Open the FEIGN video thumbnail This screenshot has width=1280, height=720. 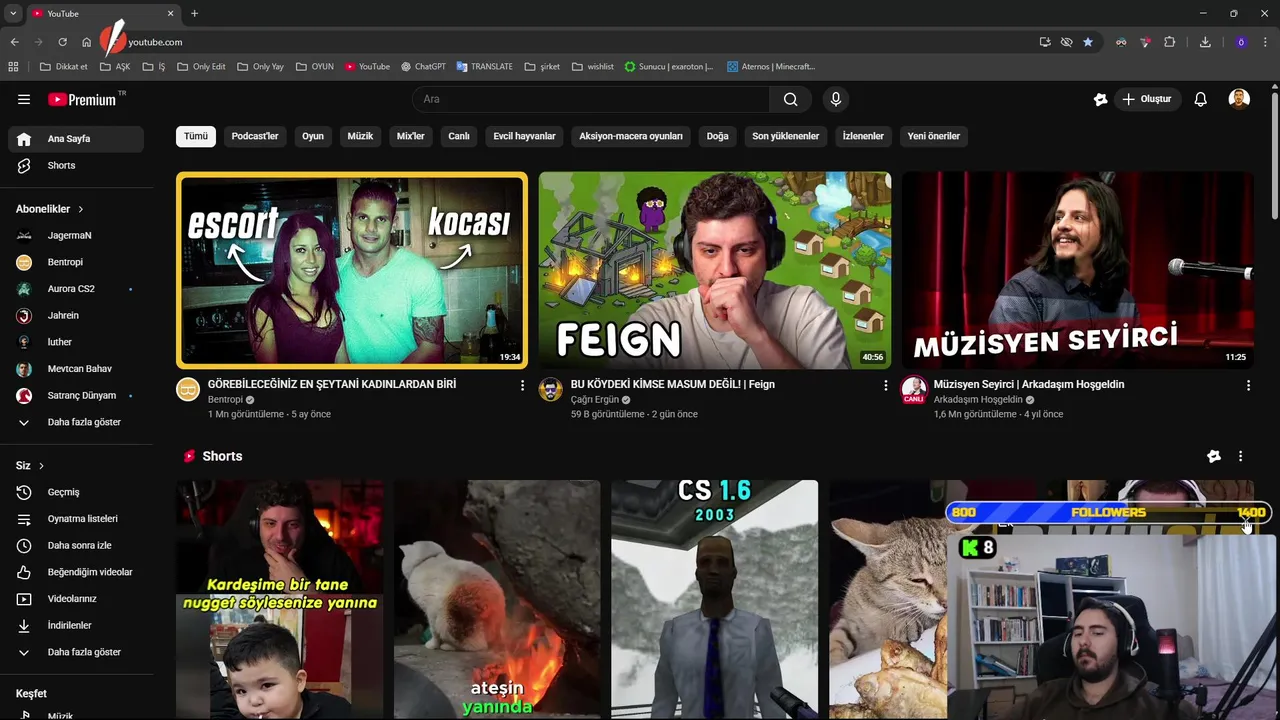pos(715,270)
